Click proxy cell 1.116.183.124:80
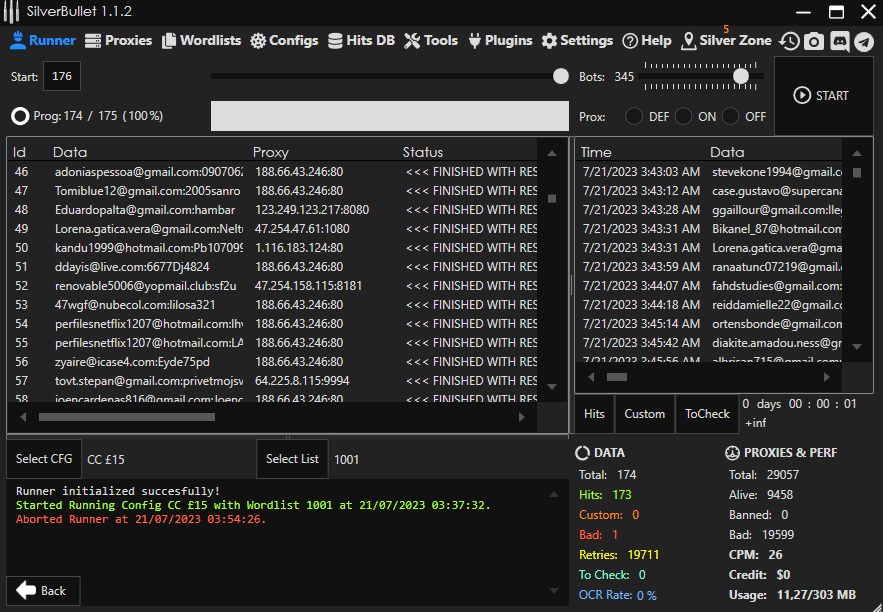 point(298,248)
